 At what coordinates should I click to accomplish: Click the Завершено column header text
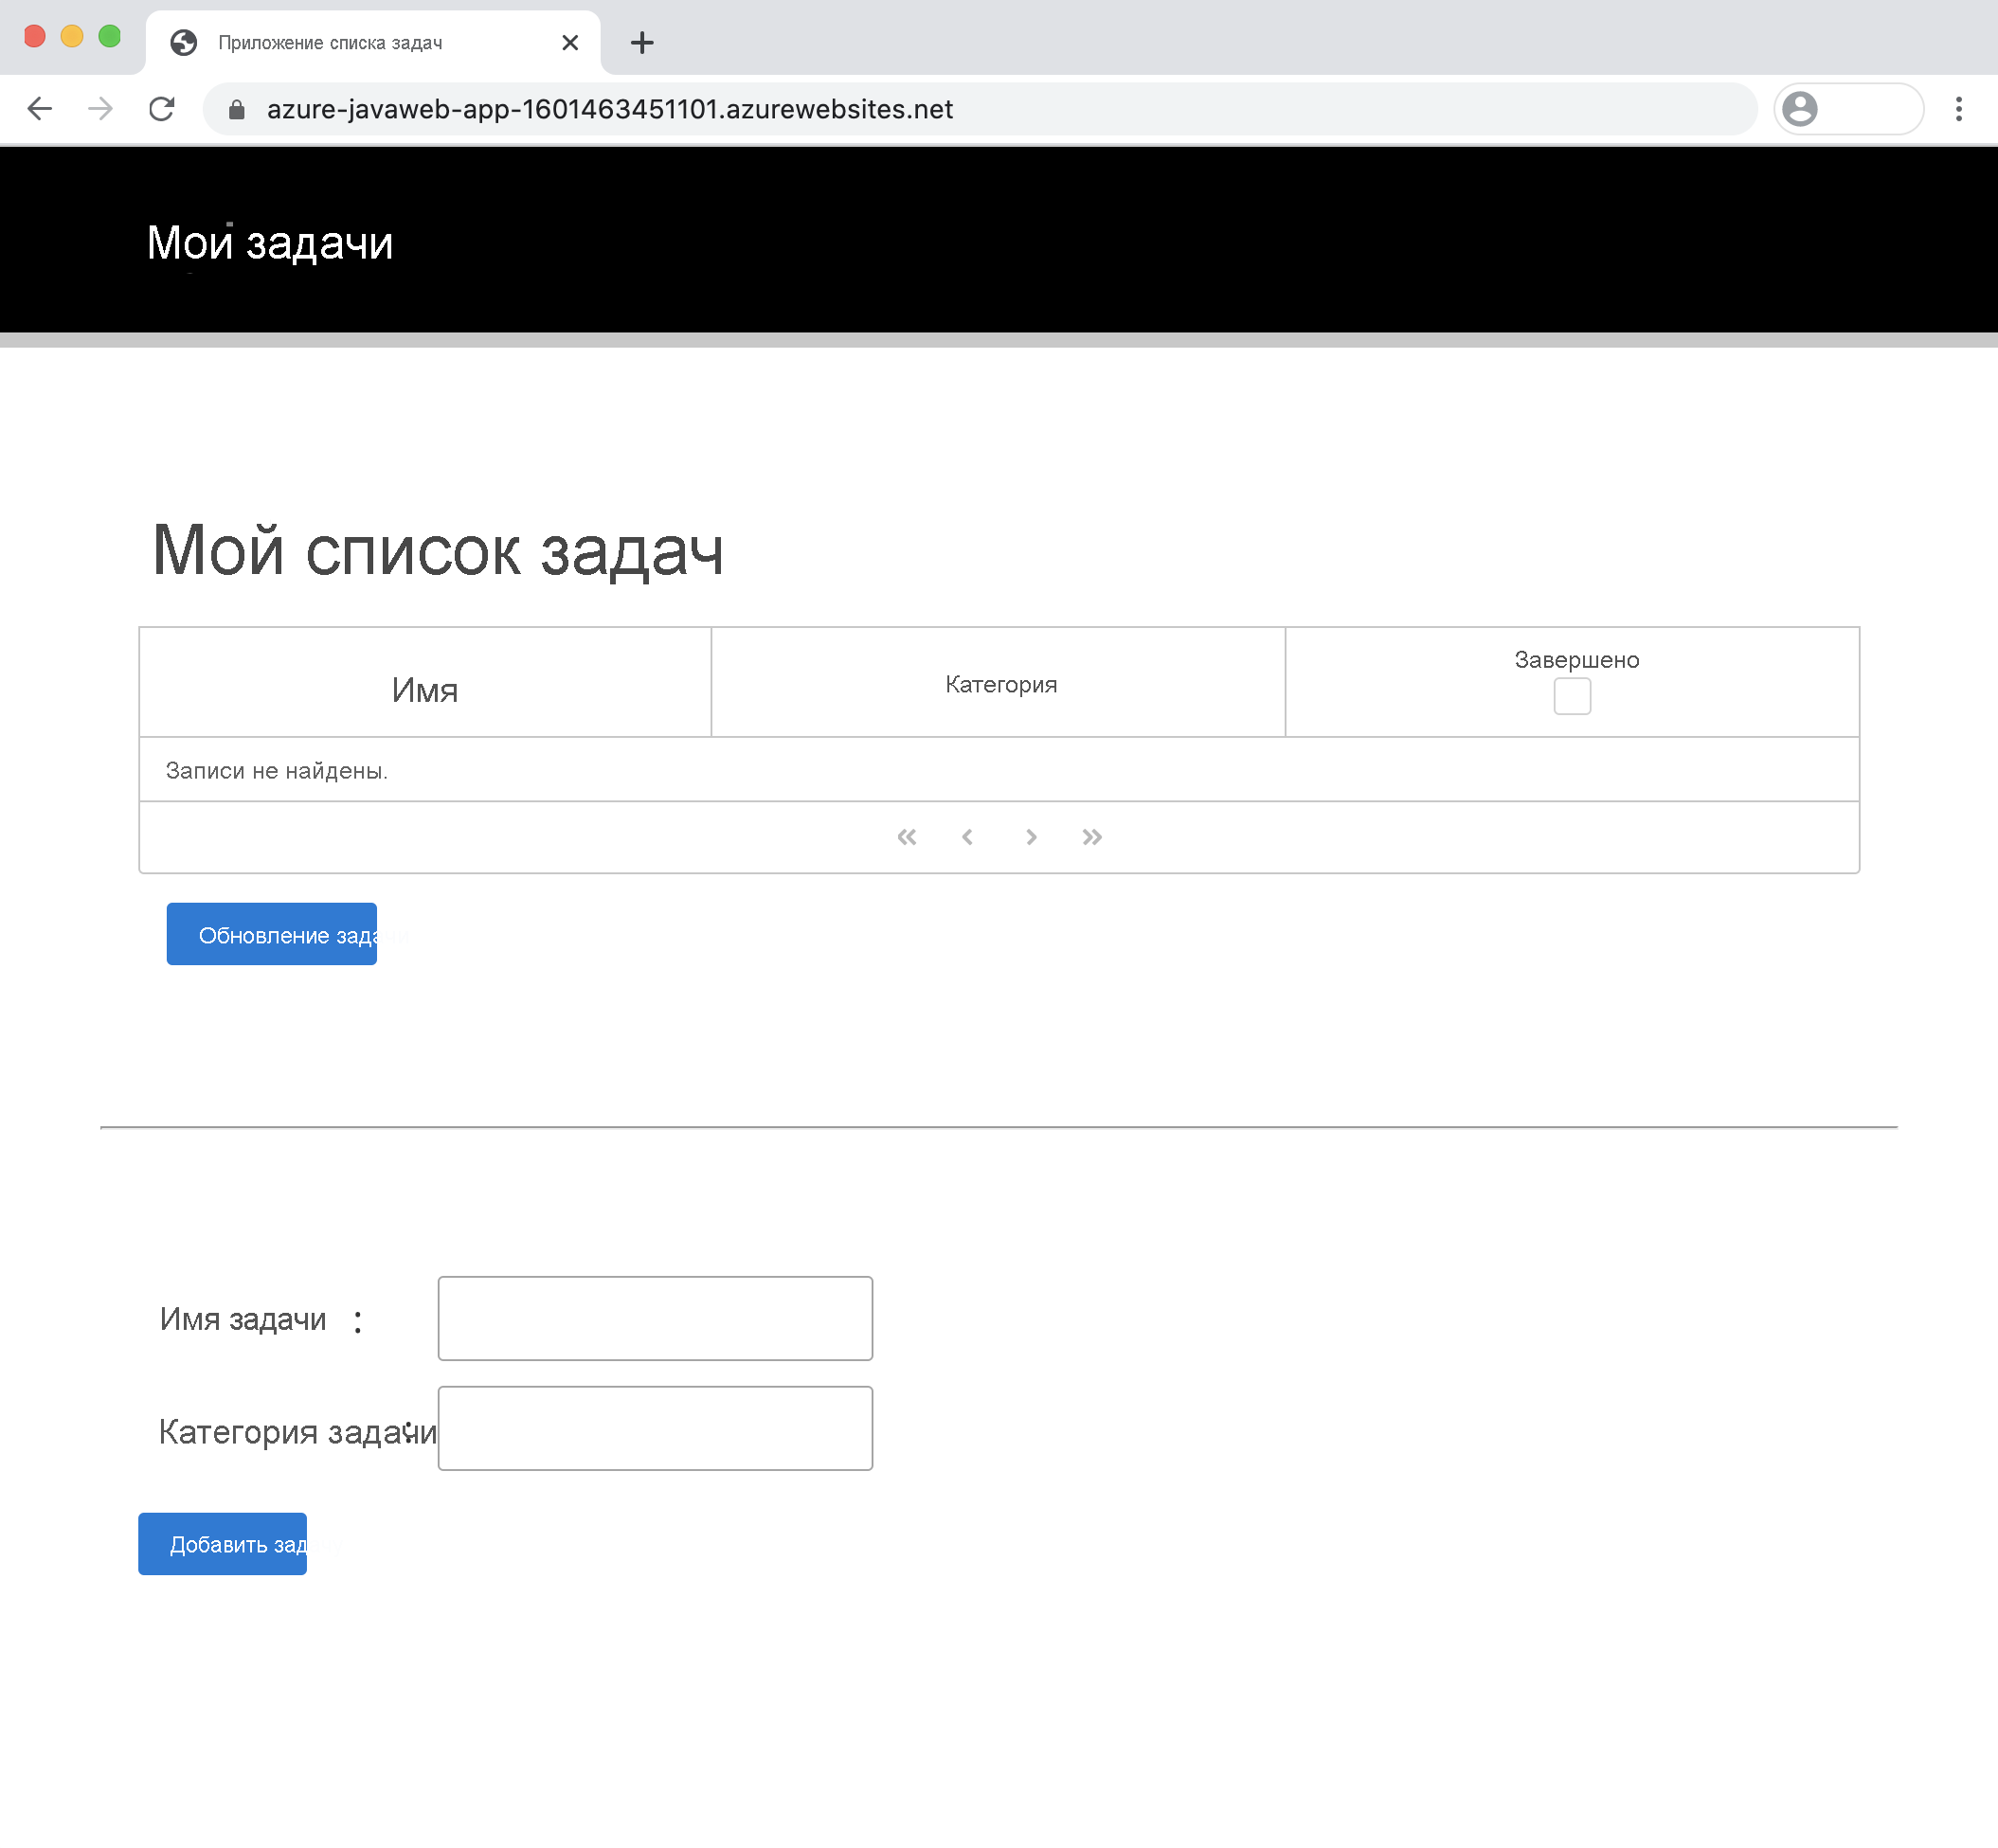point(1576,660)
